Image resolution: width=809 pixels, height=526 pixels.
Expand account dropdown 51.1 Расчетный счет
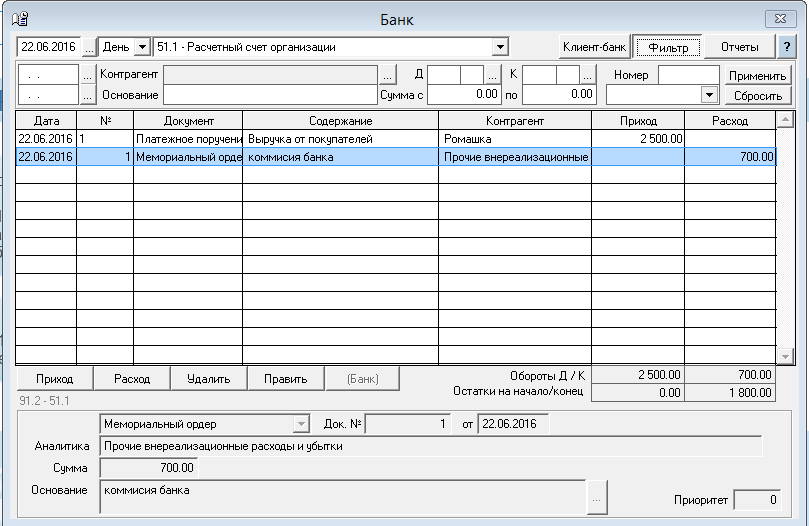coord(499,47)
